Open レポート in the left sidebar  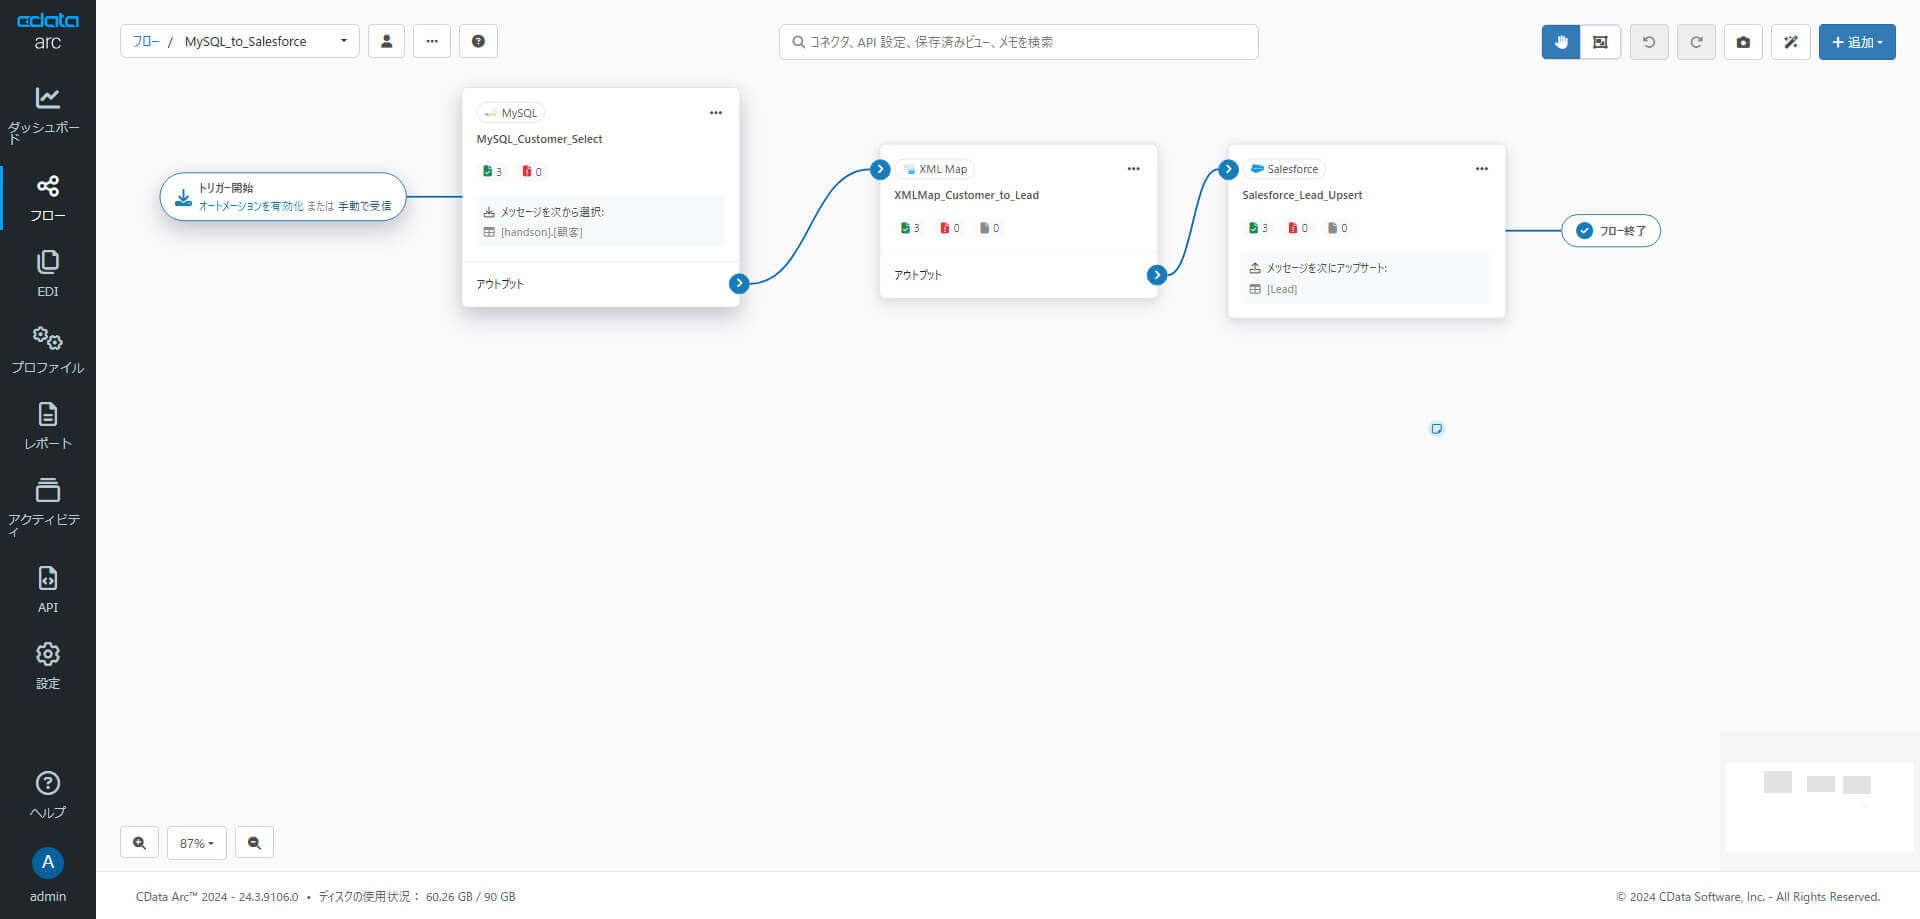click(x=47, y=426)
